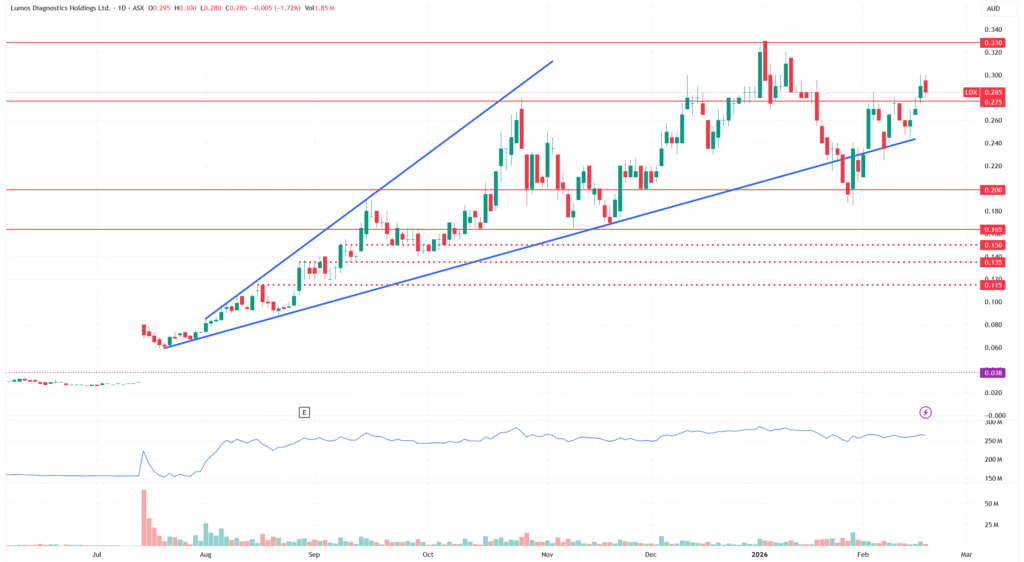
Task: Click the Oct label on time axis
Action: click(428, 555)
